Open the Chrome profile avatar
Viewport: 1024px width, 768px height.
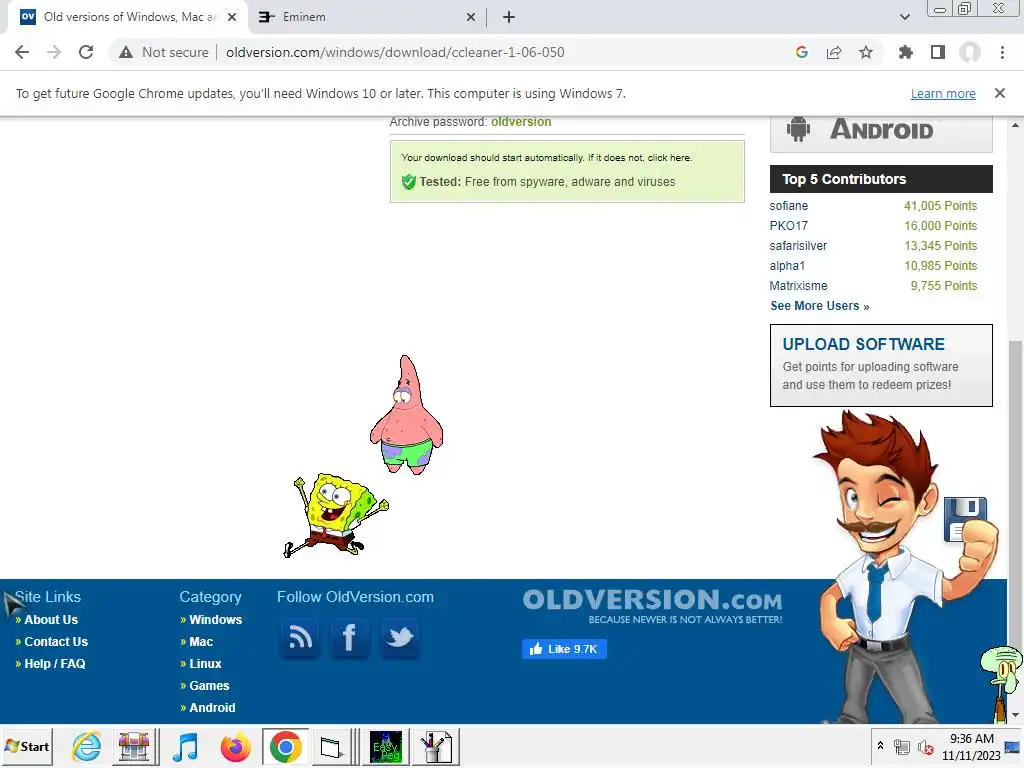pyautogui.click(x=970, y=52)
